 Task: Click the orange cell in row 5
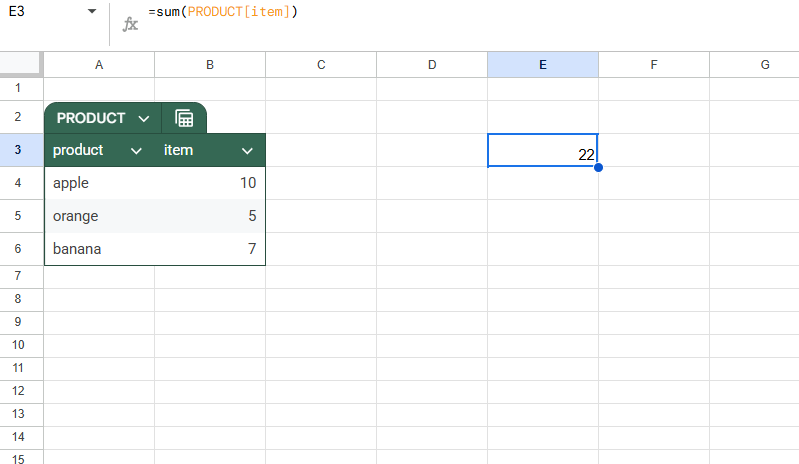click(99, 216)
